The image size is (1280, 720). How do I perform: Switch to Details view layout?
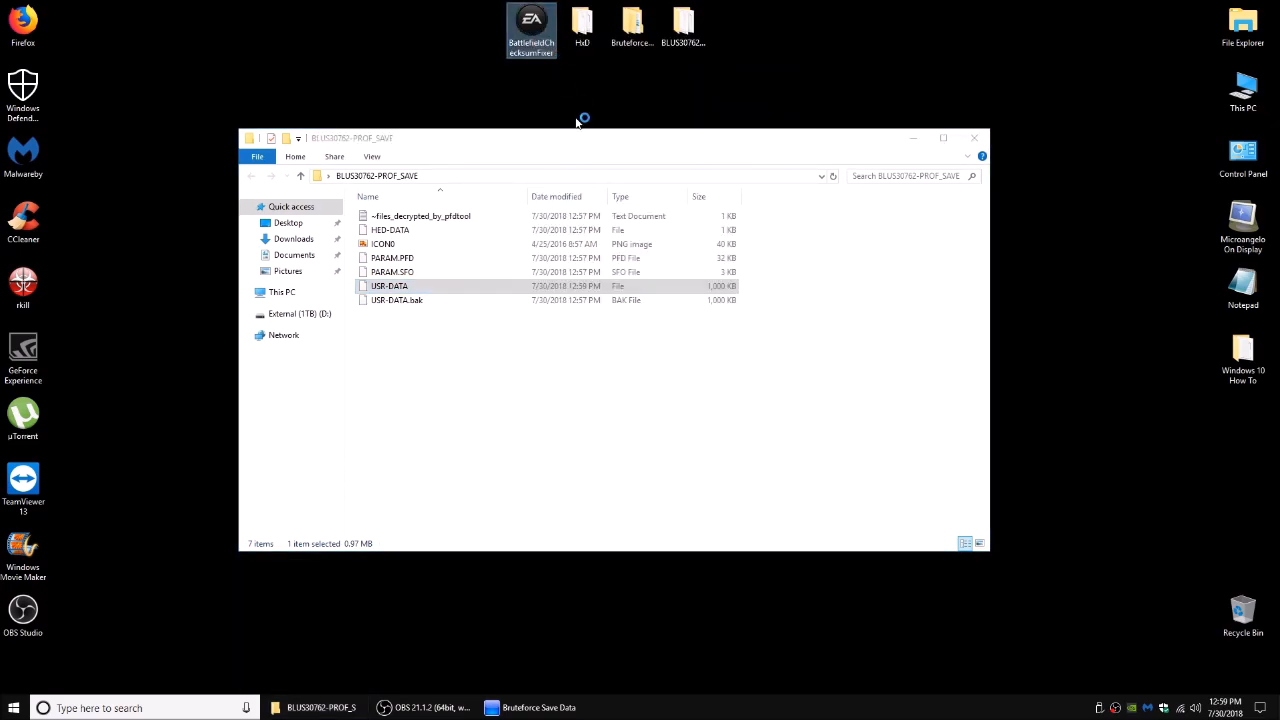(x=964, y=543)
